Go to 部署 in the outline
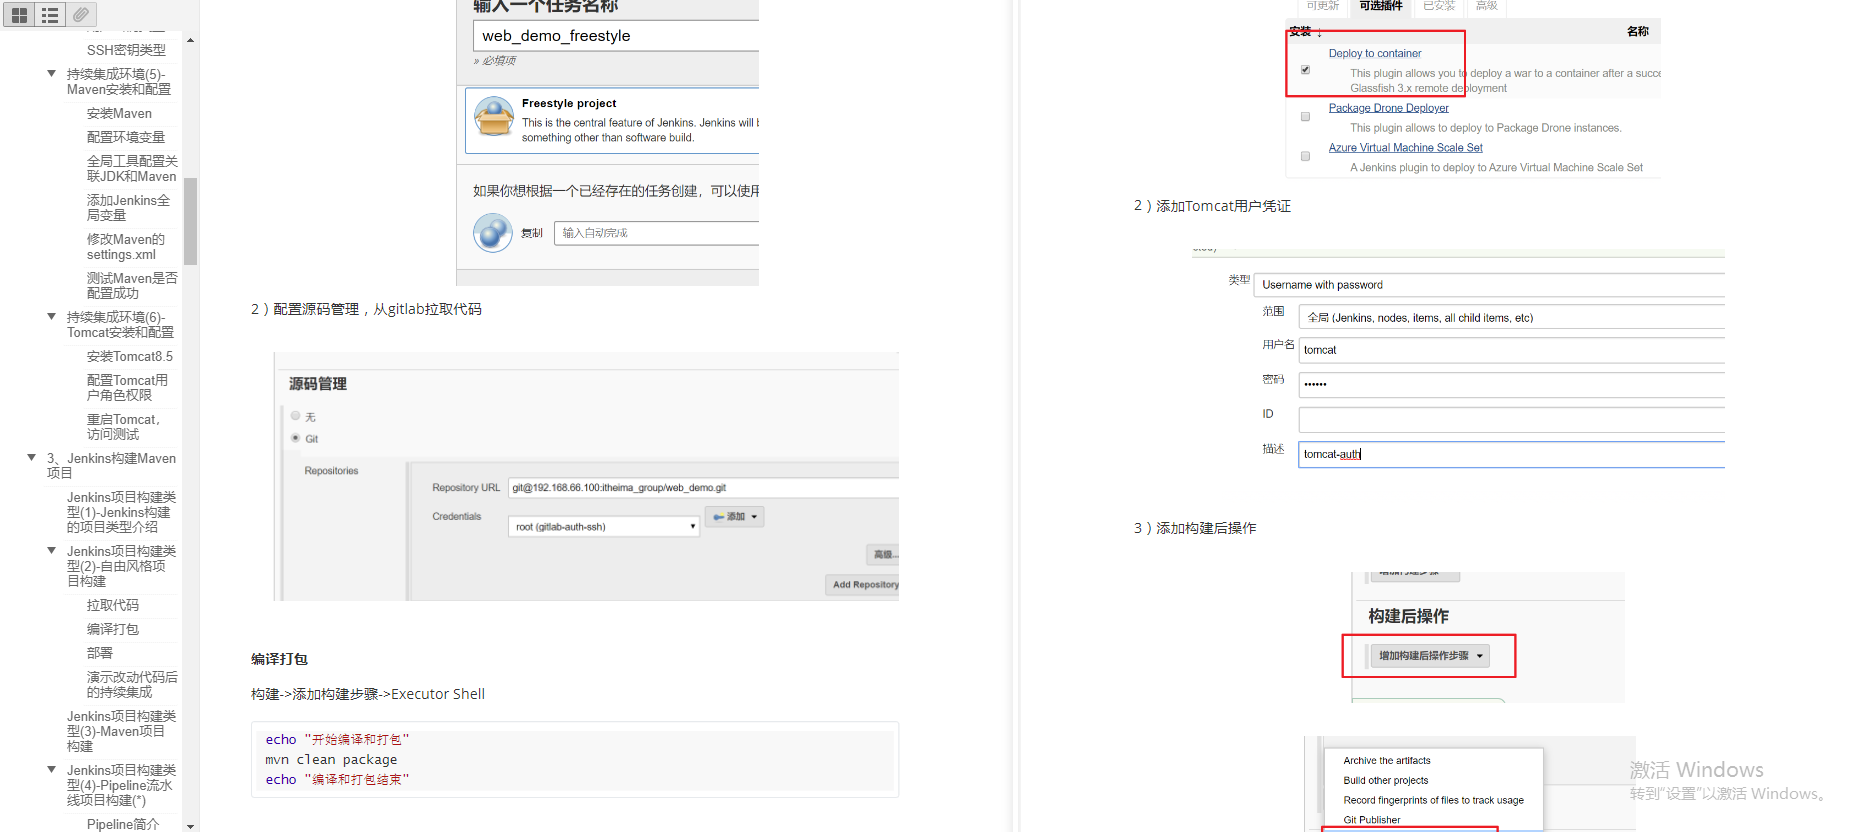 pos(100,654)
